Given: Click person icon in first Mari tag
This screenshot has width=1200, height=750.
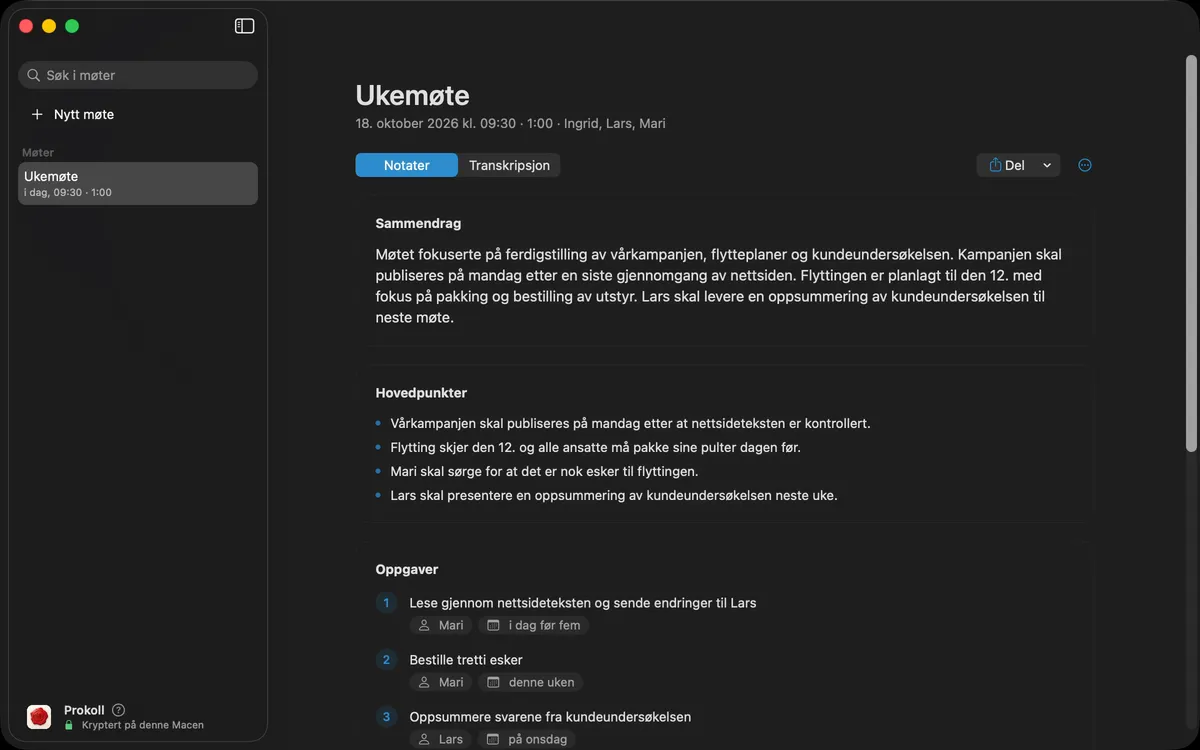Looking at the screenshot, I should pos(424,625).
